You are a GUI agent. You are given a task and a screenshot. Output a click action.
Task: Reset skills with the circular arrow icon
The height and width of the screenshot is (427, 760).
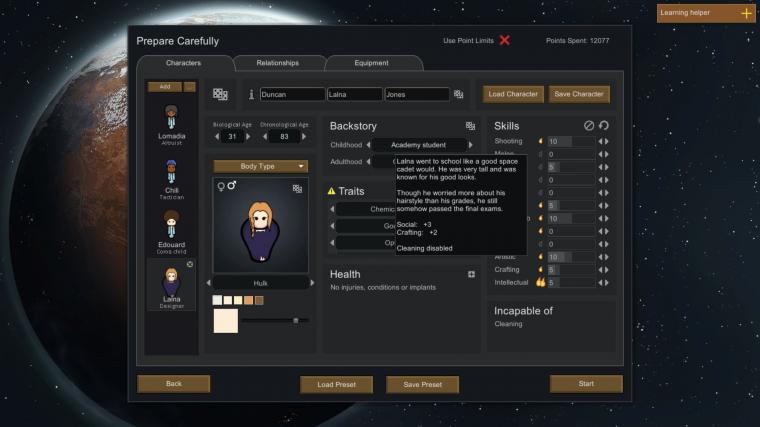pyautogui.click(x=604, y=126)
